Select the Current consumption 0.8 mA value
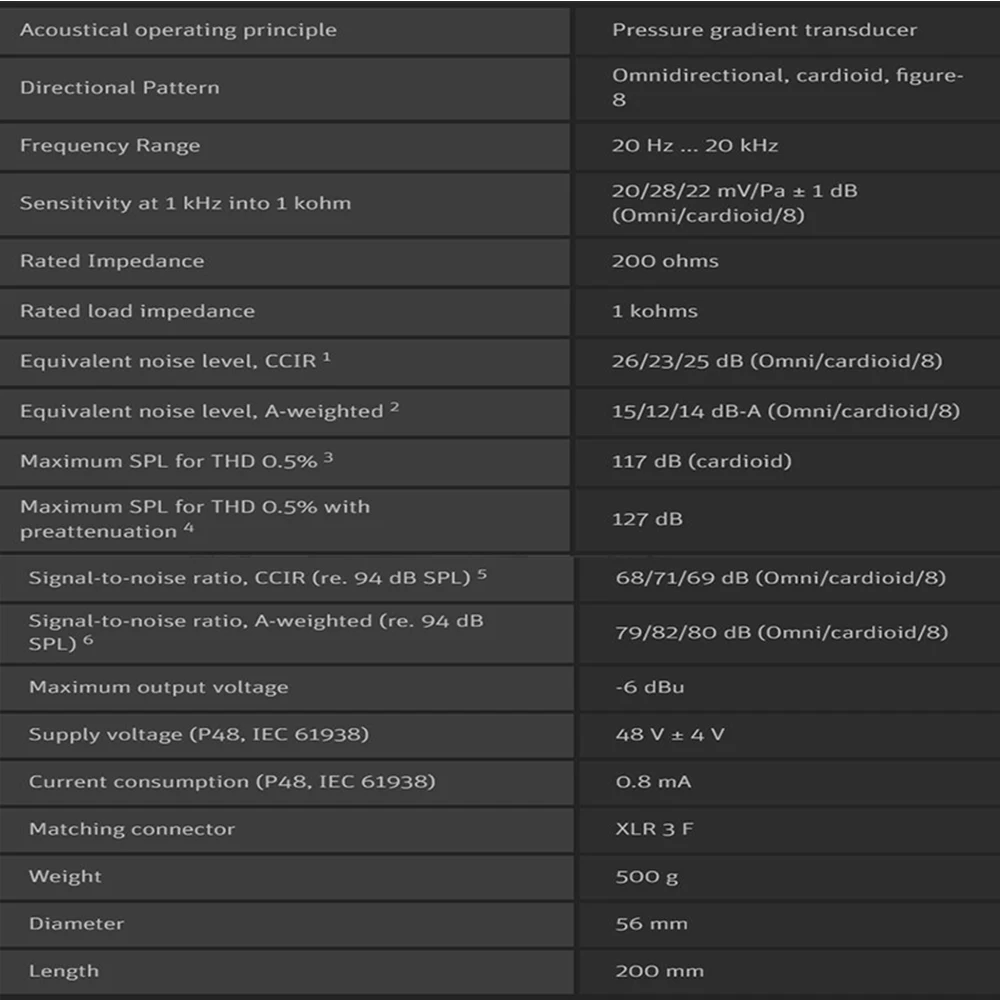This screenshot has width=1000, height=1000. tap(653, 781)
